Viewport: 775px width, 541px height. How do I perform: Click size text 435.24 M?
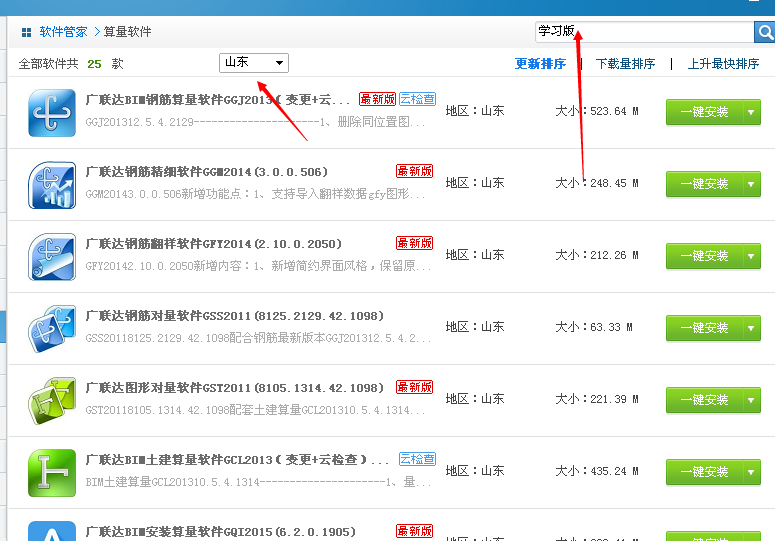click(614, 471)
